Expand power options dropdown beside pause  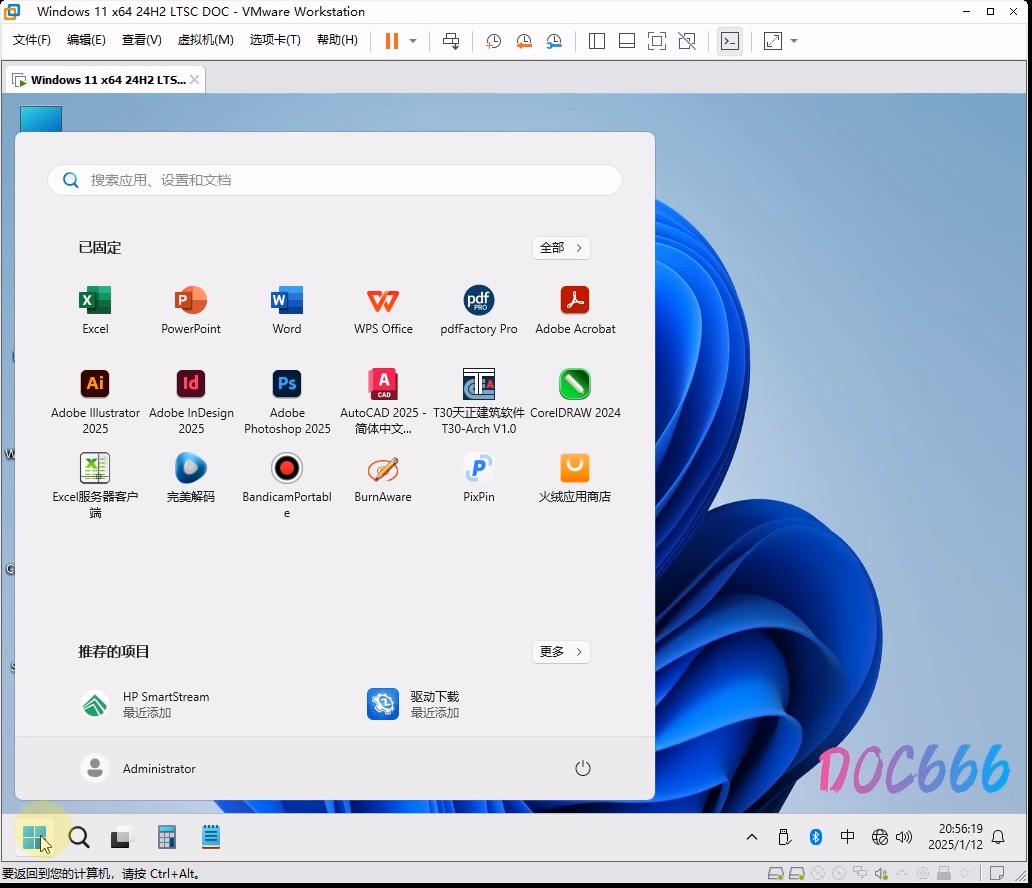point(413,41)
